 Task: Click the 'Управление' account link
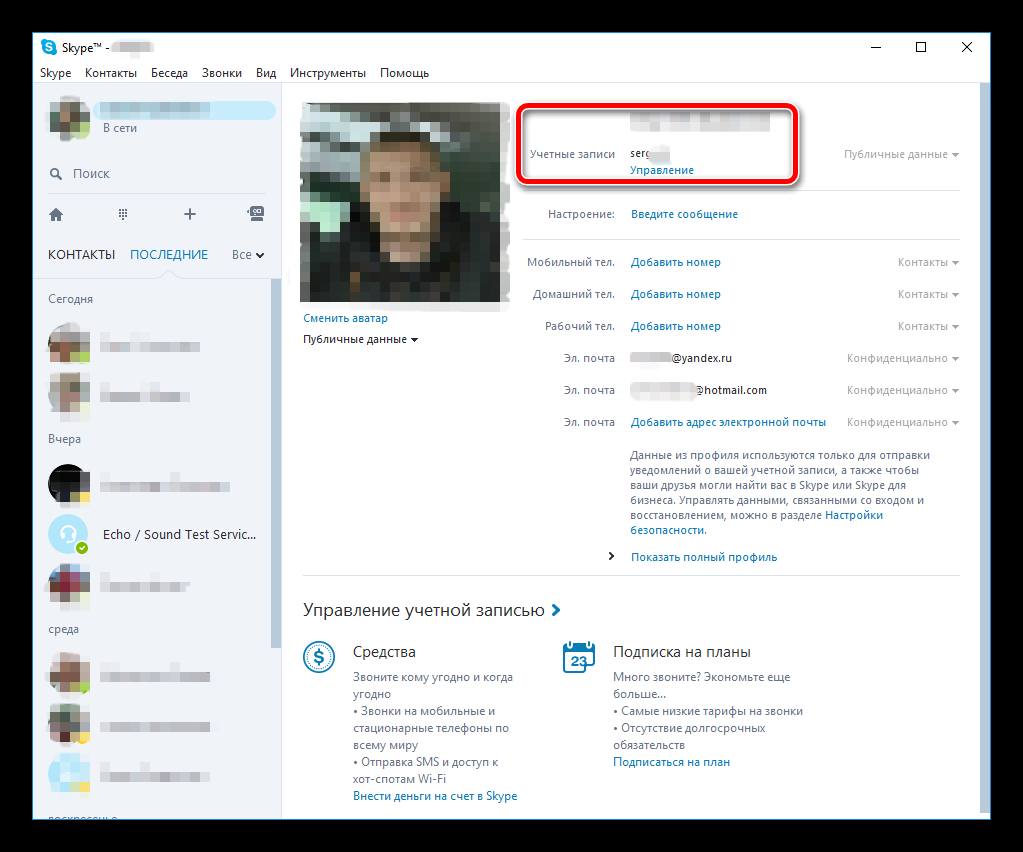pos(661,170)
